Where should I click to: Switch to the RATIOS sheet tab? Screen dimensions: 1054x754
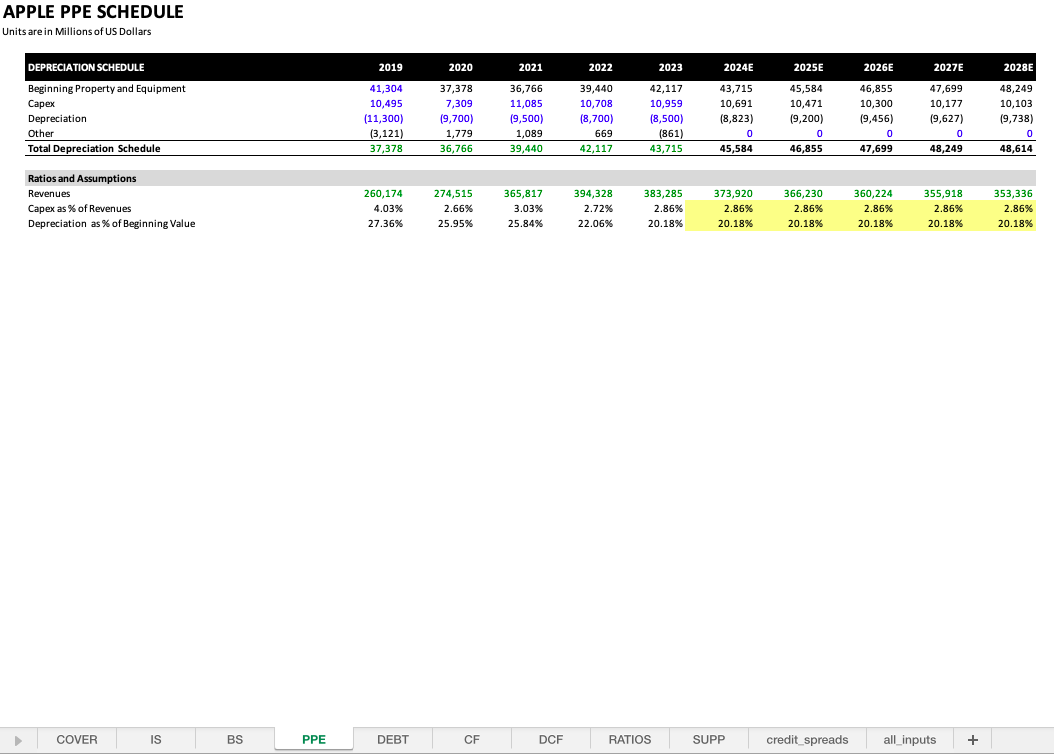(630, 739)
